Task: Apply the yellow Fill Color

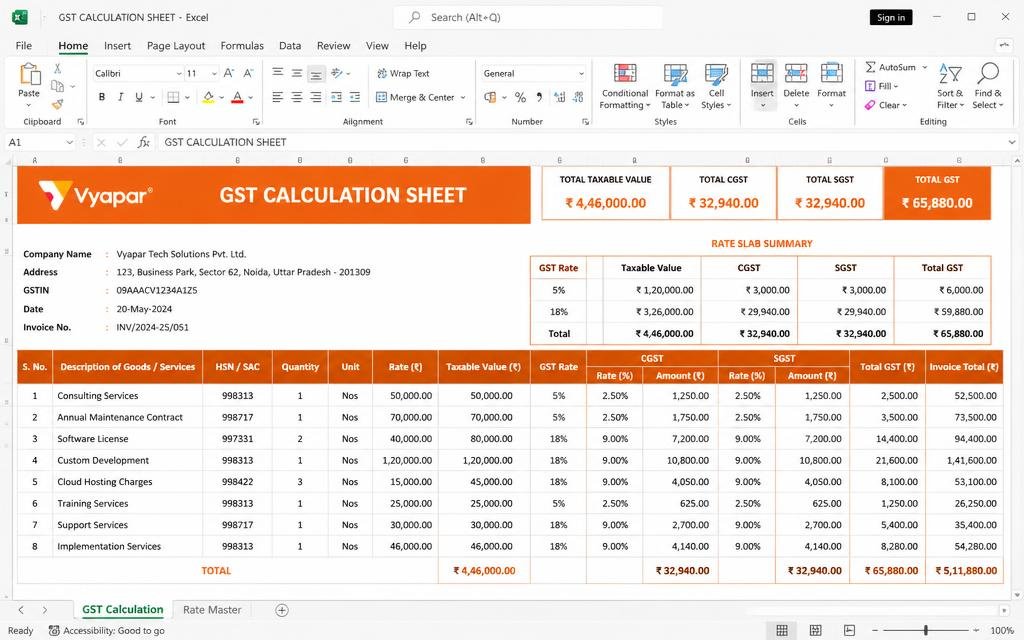Action: (x=208, y=97)
